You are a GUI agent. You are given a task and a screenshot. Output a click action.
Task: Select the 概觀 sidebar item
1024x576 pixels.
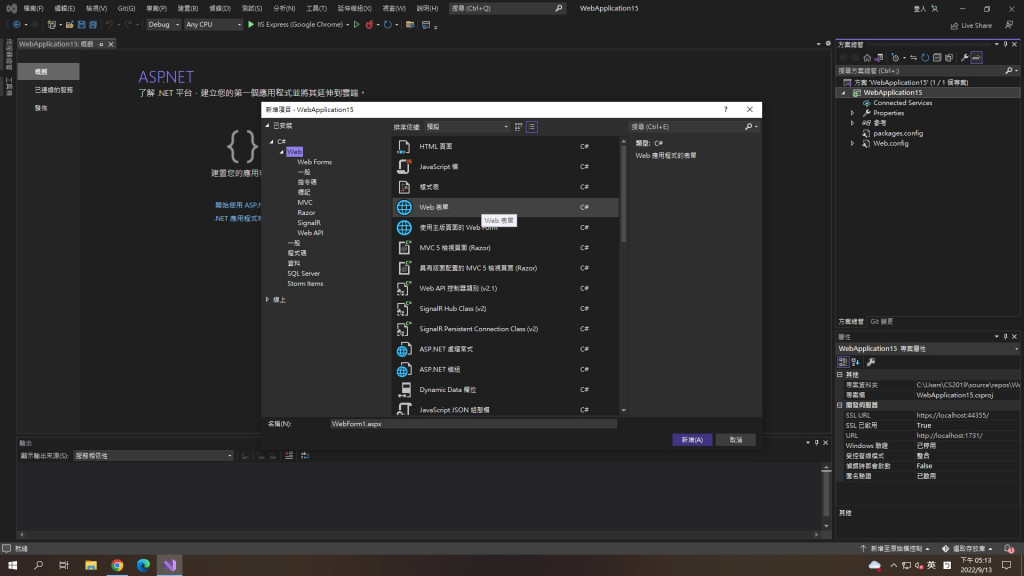tap(48, 71)
